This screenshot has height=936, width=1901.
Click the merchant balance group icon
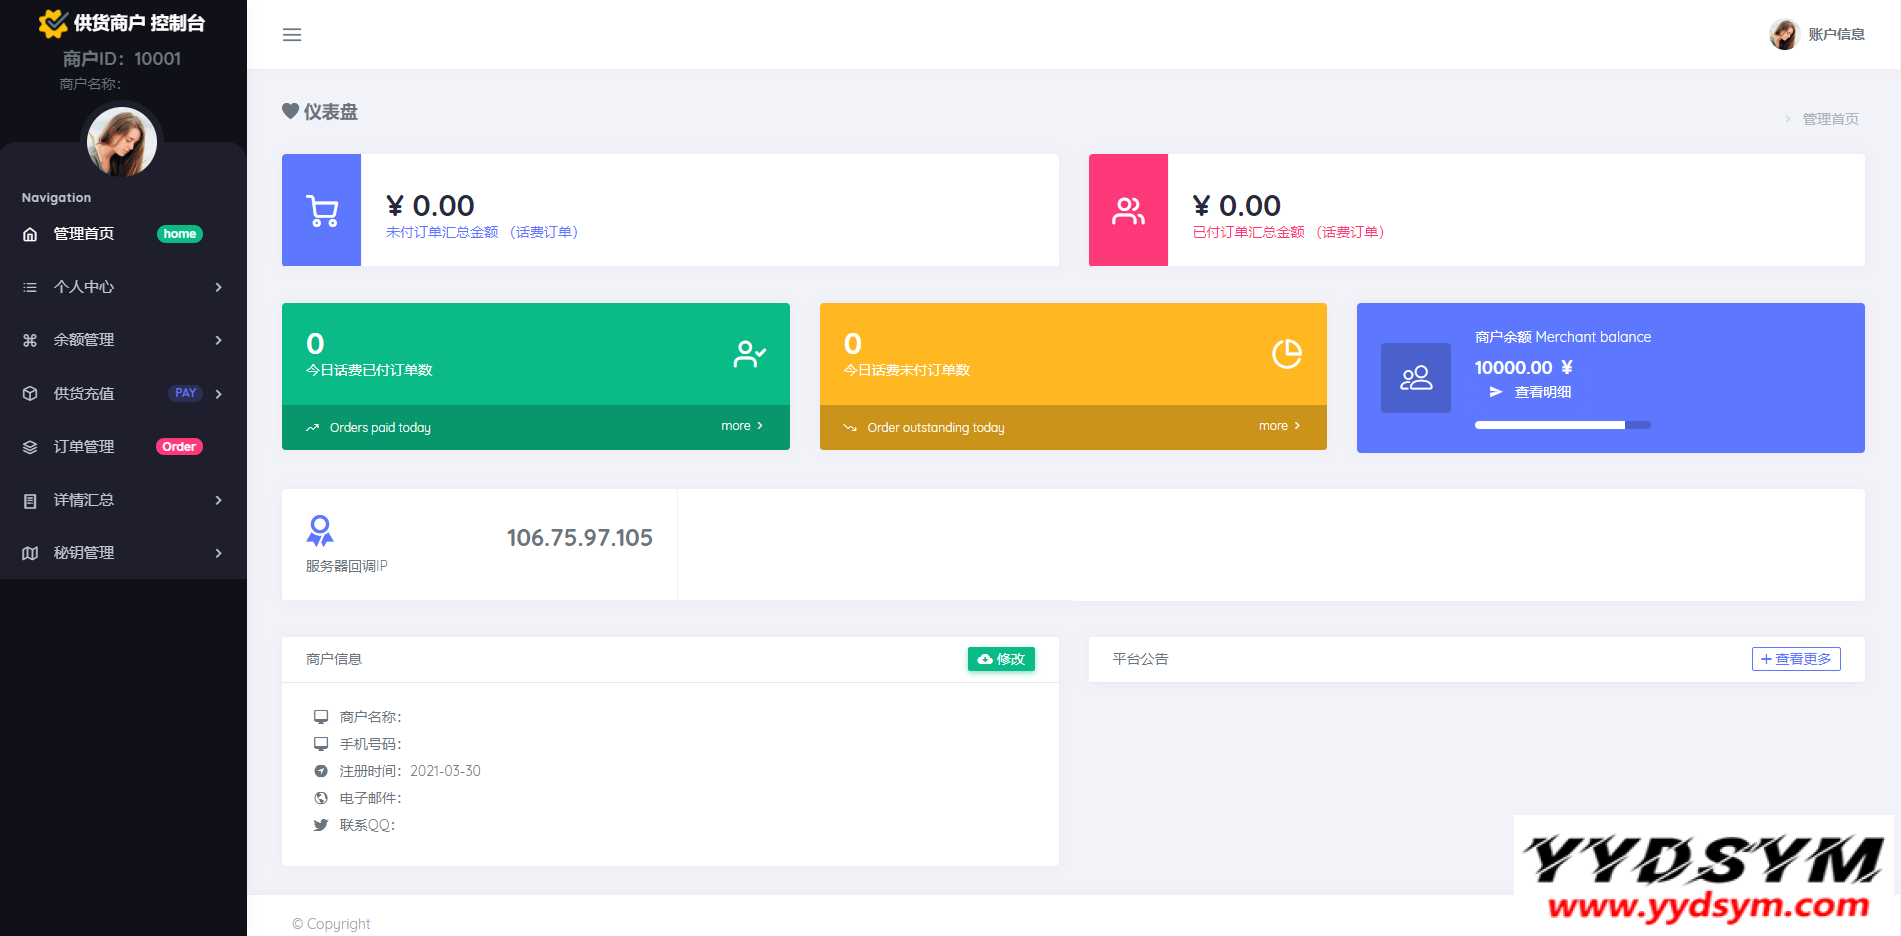tap(1415, 378)
